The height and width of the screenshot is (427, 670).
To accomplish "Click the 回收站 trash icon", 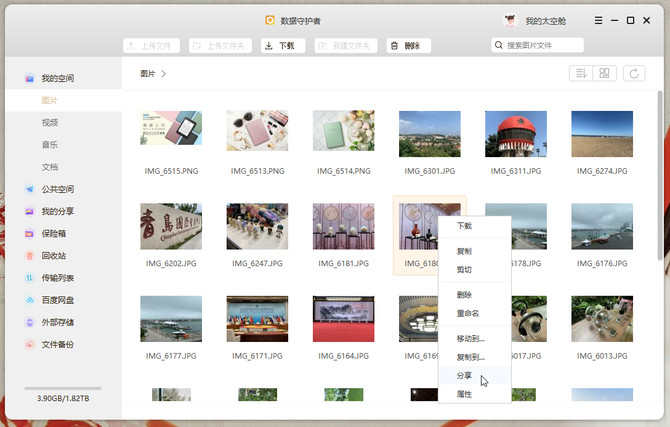I will click(29, 256).
